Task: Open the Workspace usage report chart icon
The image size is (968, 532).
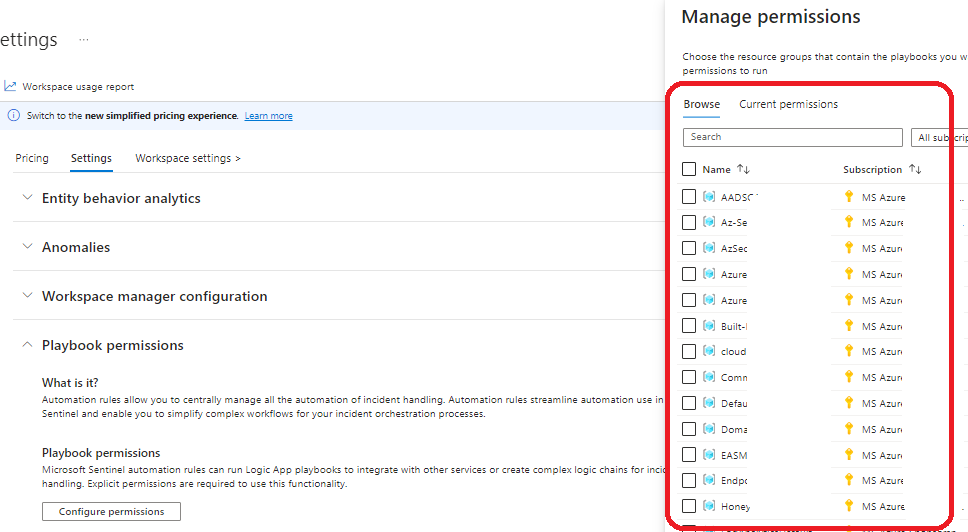Action: (10, 86)
